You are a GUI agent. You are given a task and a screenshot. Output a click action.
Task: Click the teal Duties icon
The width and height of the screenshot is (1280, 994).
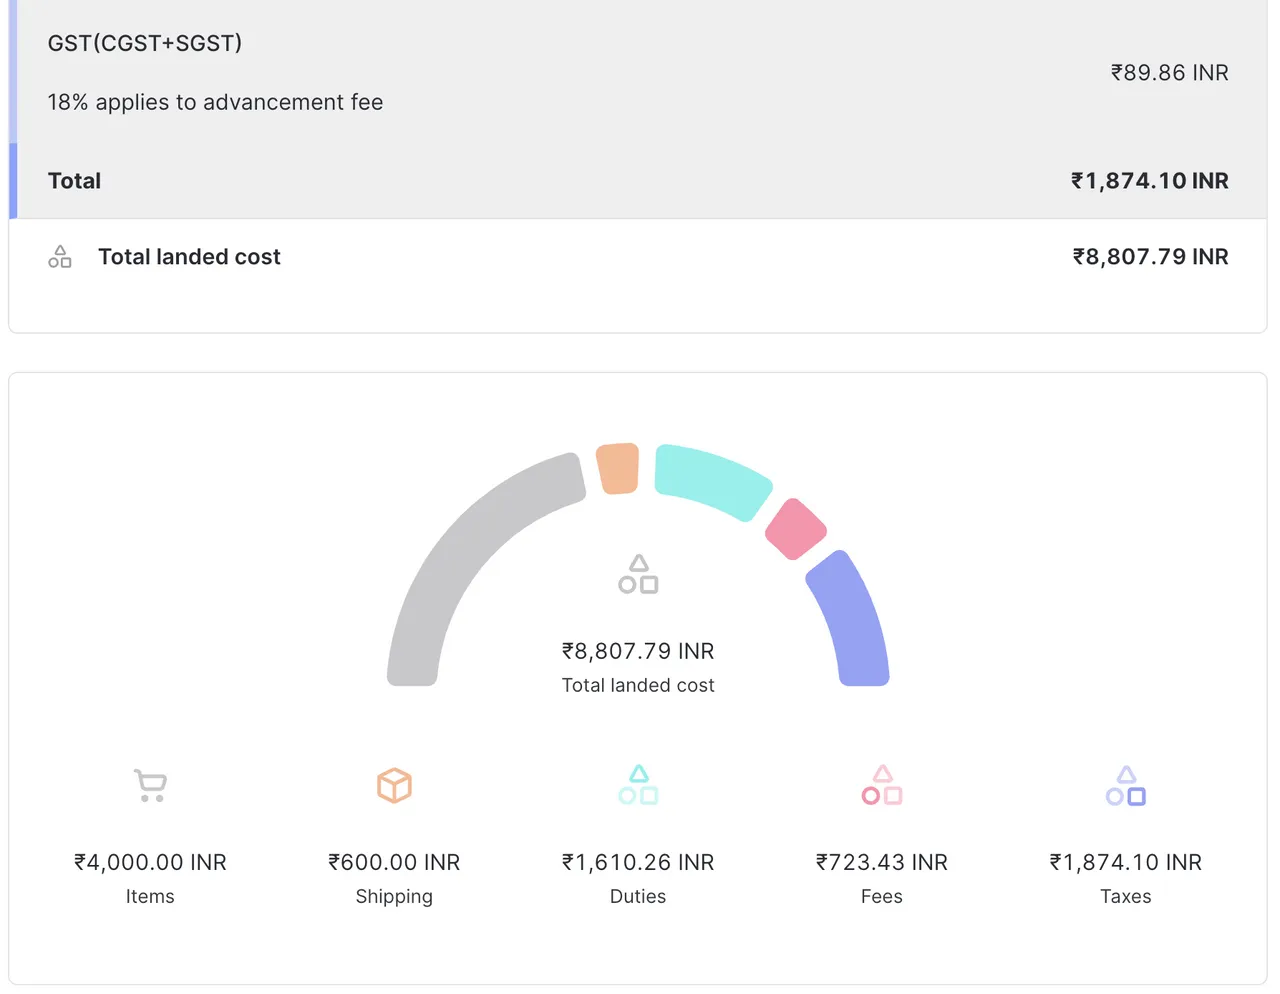pyautogui.click(x=637, y=785)
